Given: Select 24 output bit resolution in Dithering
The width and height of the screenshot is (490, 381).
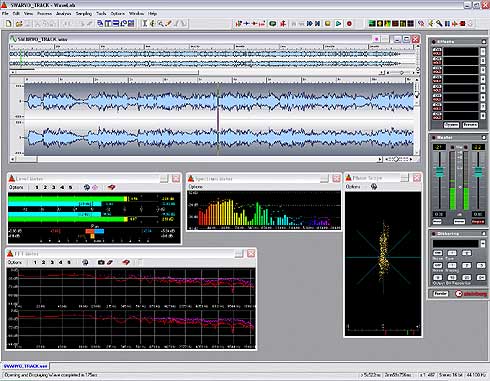Looking at the screenshot, I should click(481, 277).
